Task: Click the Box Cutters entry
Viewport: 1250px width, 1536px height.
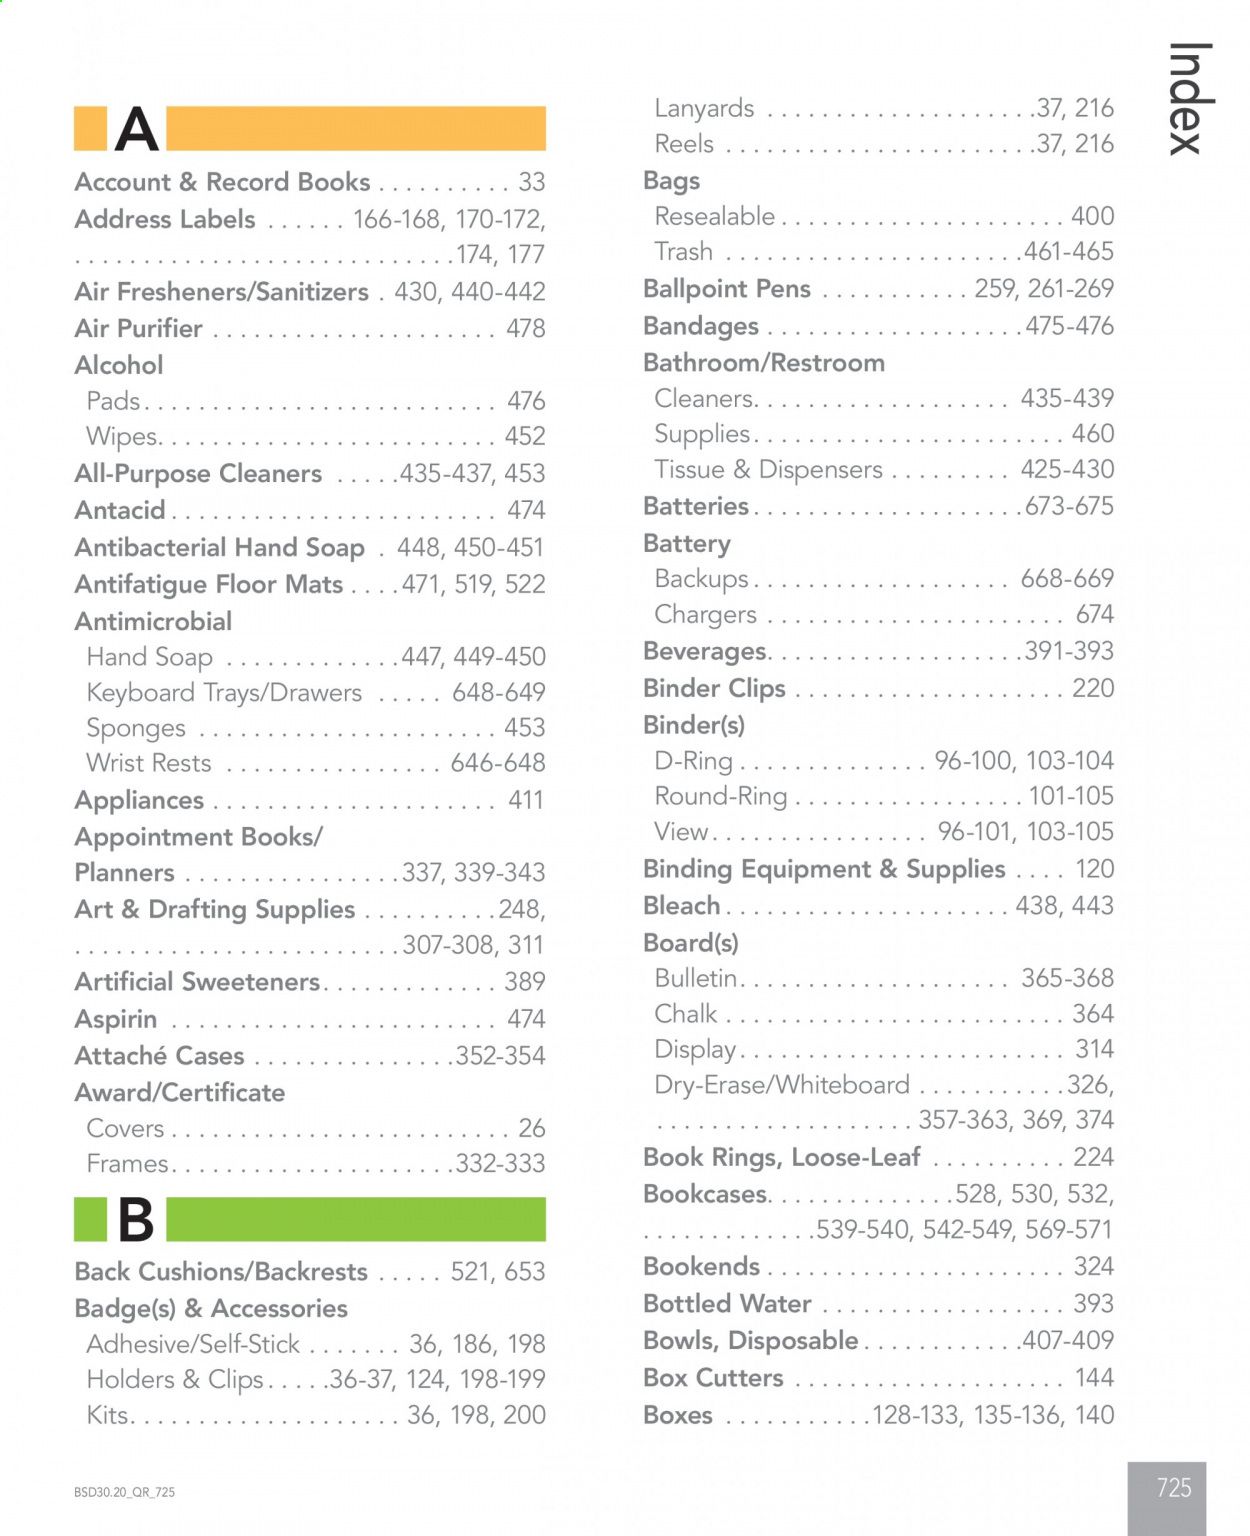Action: tap(878, 1377)
